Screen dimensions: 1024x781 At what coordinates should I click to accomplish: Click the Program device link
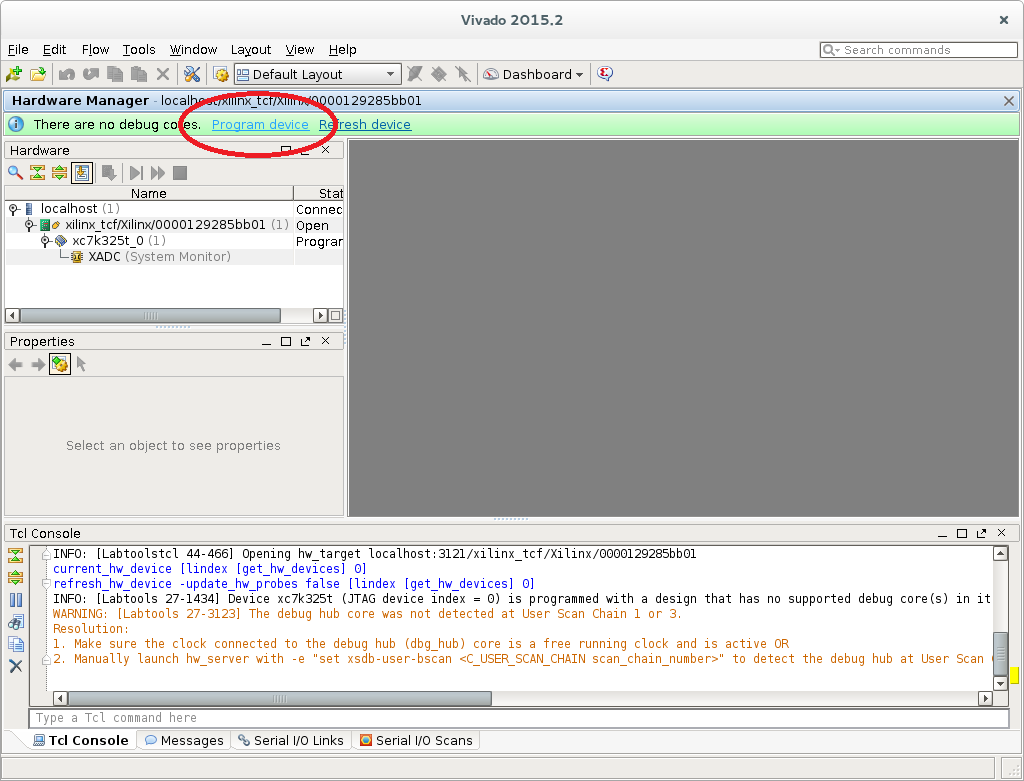tap(260, 125)
